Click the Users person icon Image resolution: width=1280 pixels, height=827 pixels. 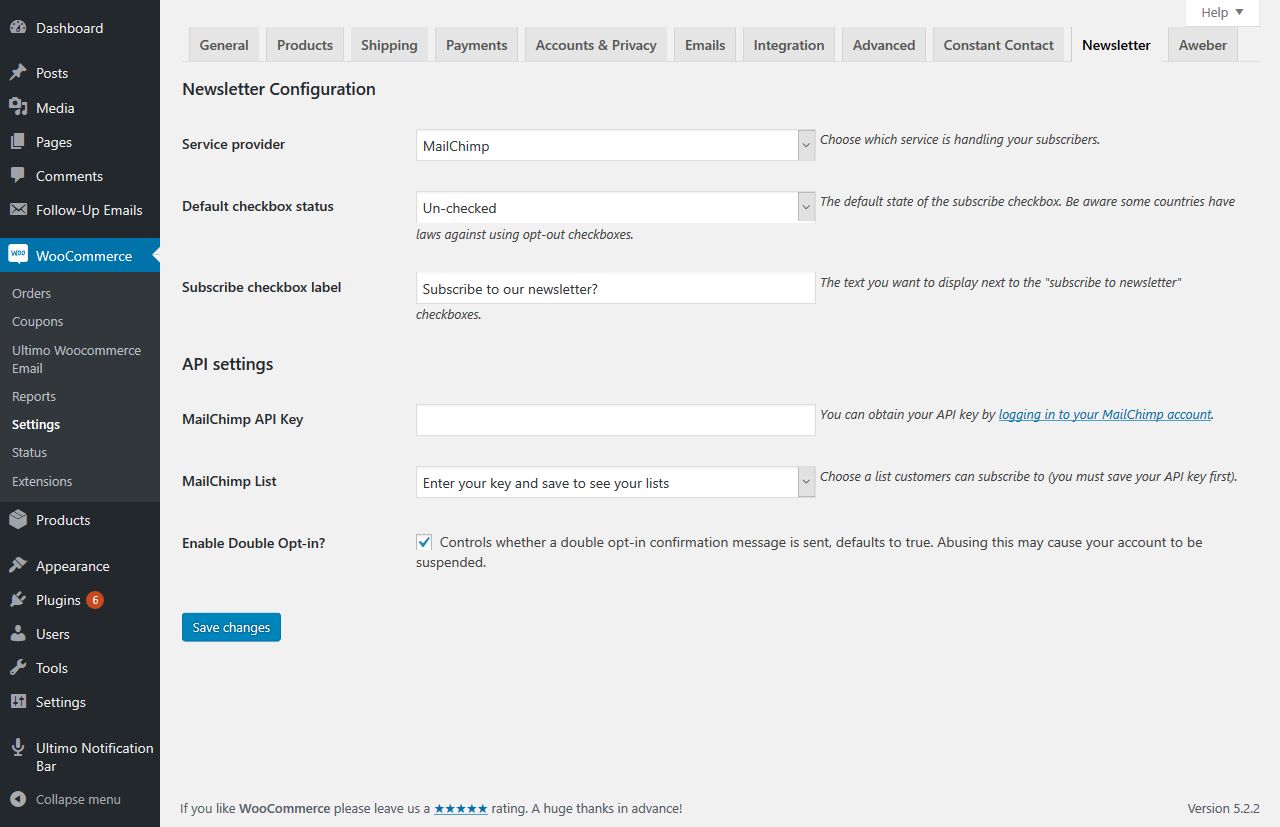[18, 634]
